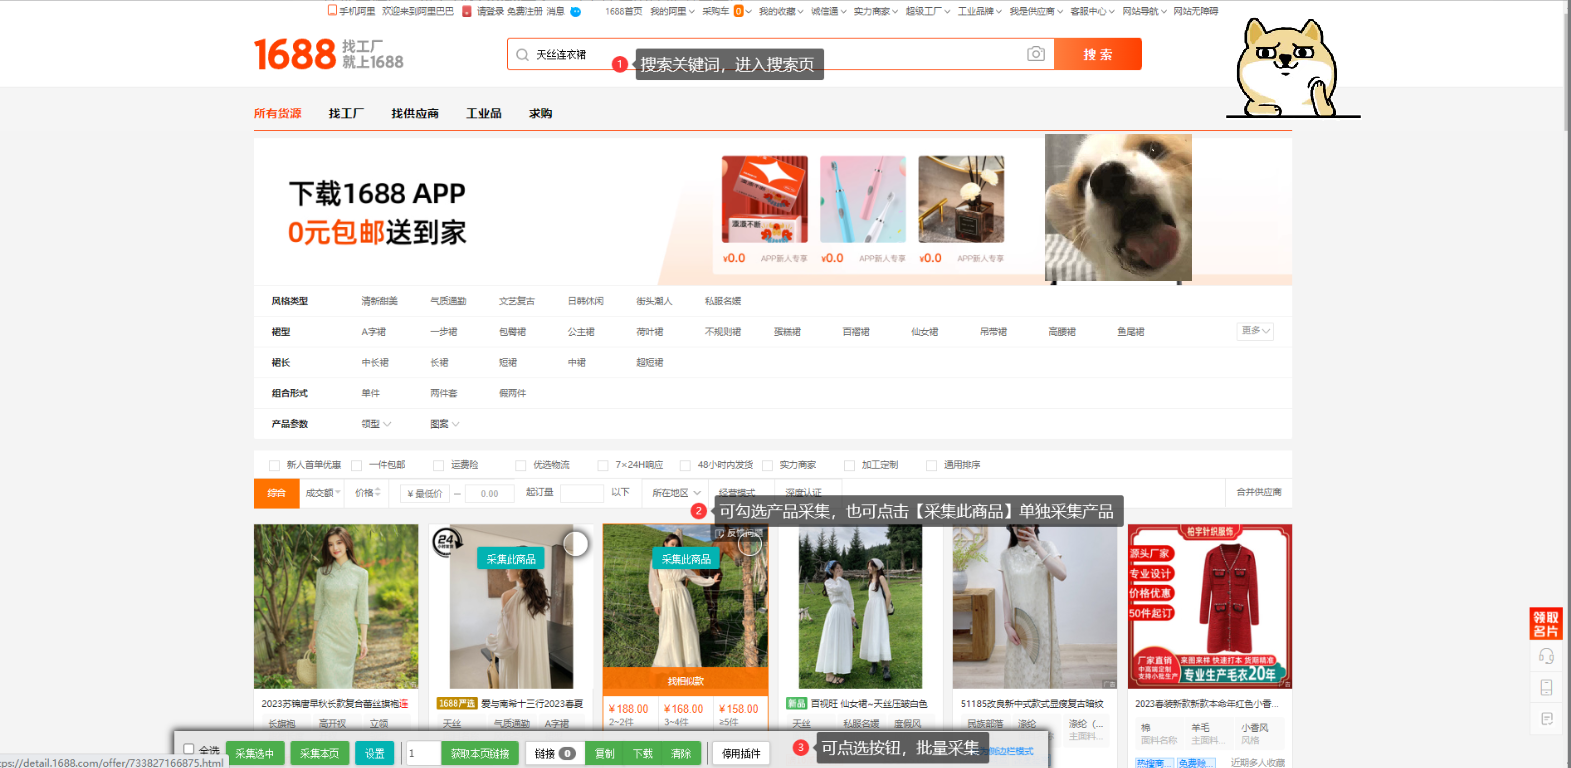
Task: Click the feedback note icon in right sidebar
Action: pyautogui.click(x=1546, y=719)
